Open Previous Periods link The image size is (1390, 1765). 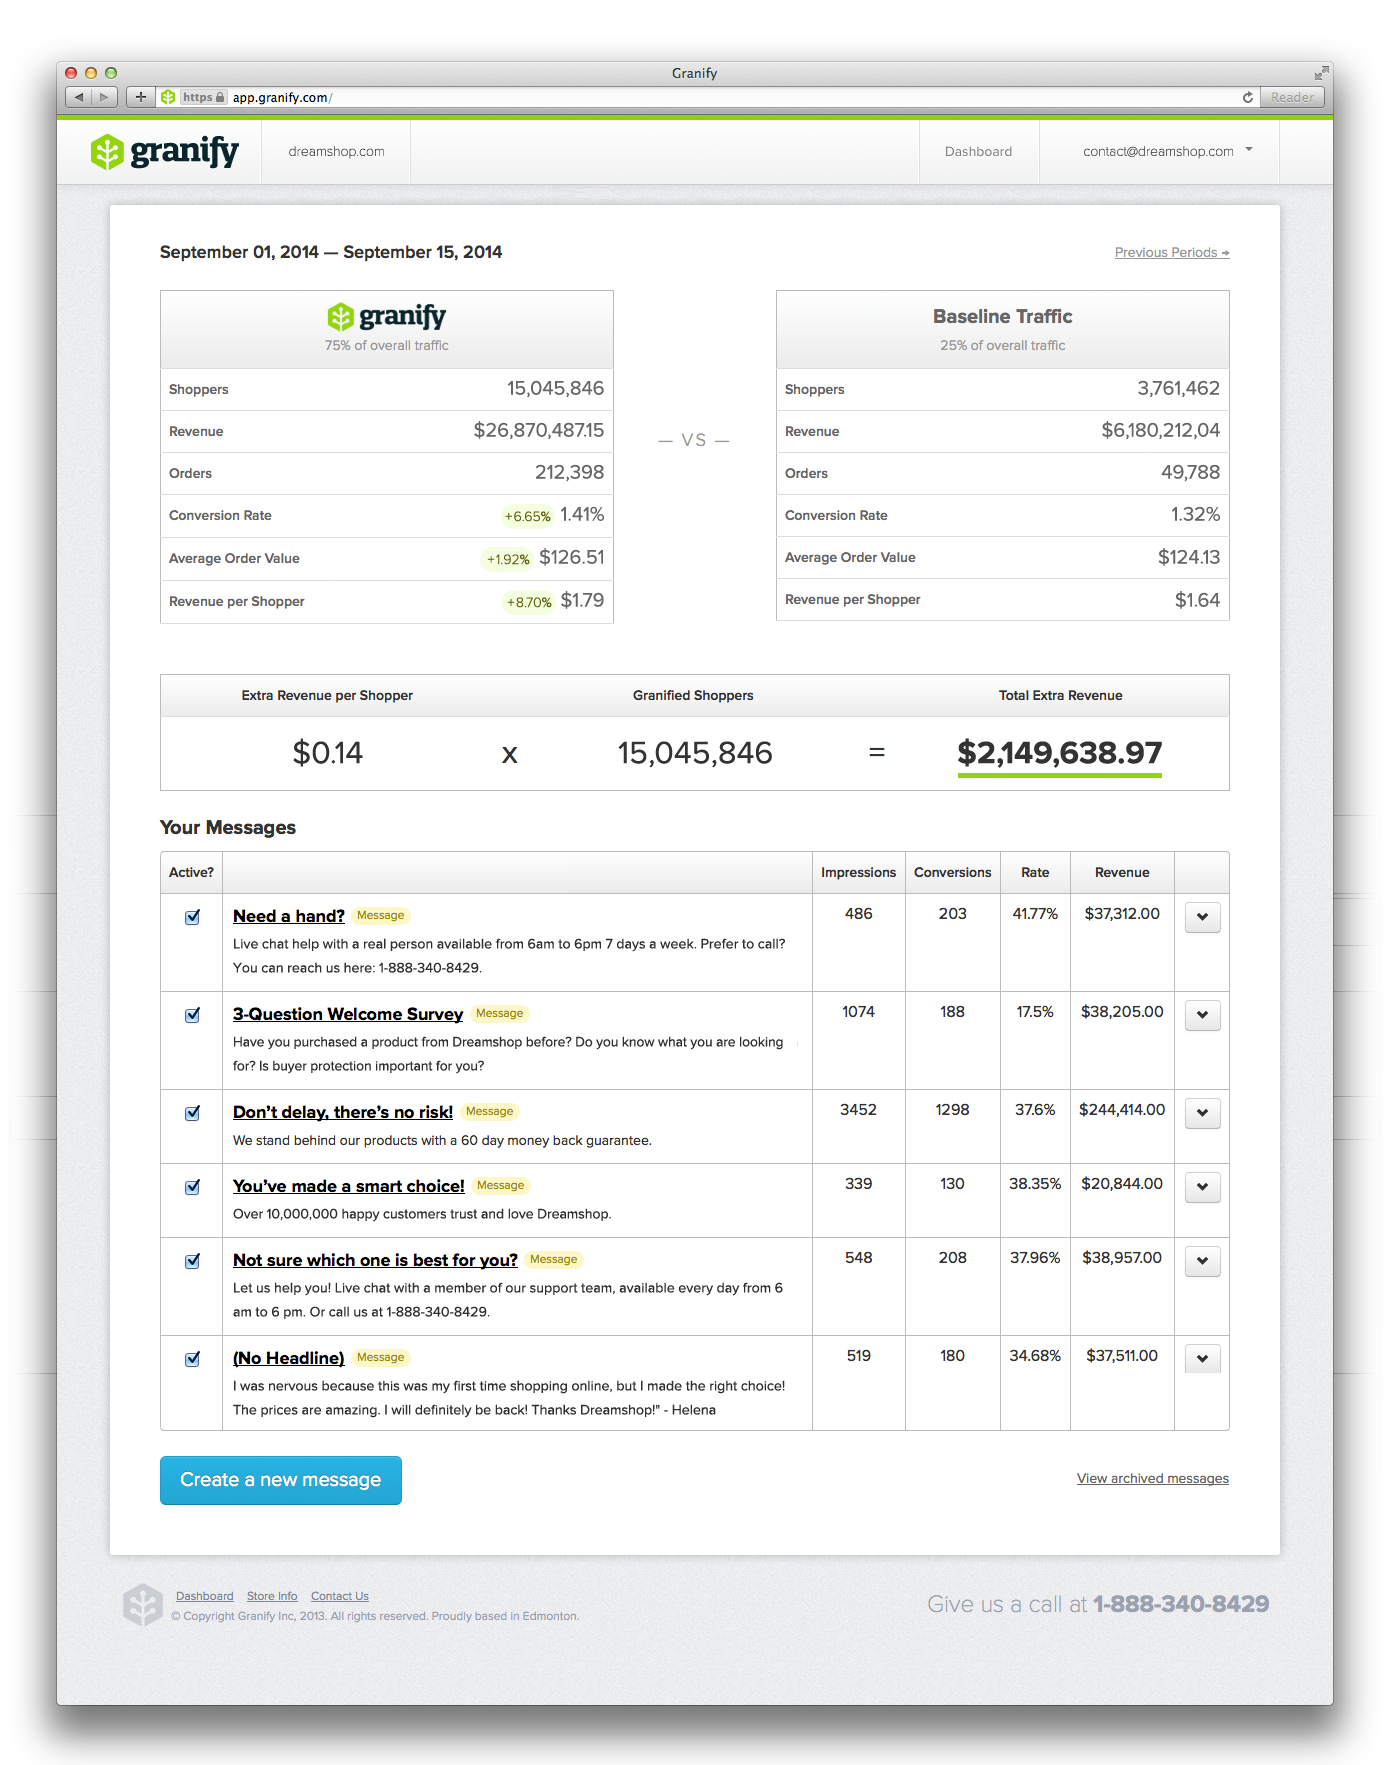coord(1172,253)
